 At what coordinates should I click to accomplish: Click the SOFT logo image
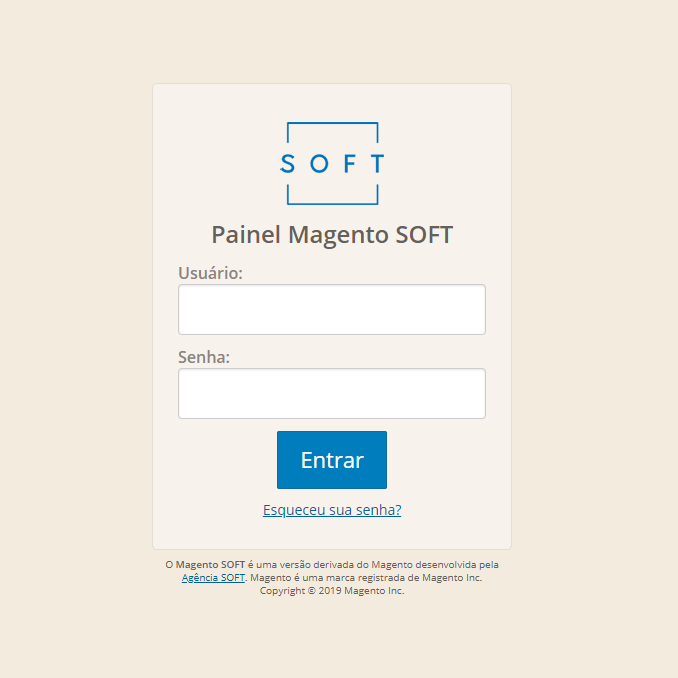pyautogui.click(x=332, y=163)
